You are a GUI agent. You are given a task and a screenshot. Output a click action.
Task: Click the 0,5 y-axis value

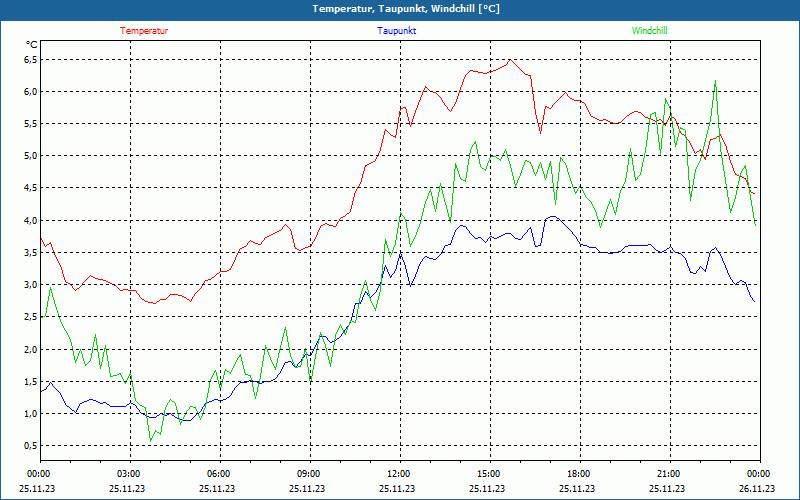pos(31,446)
